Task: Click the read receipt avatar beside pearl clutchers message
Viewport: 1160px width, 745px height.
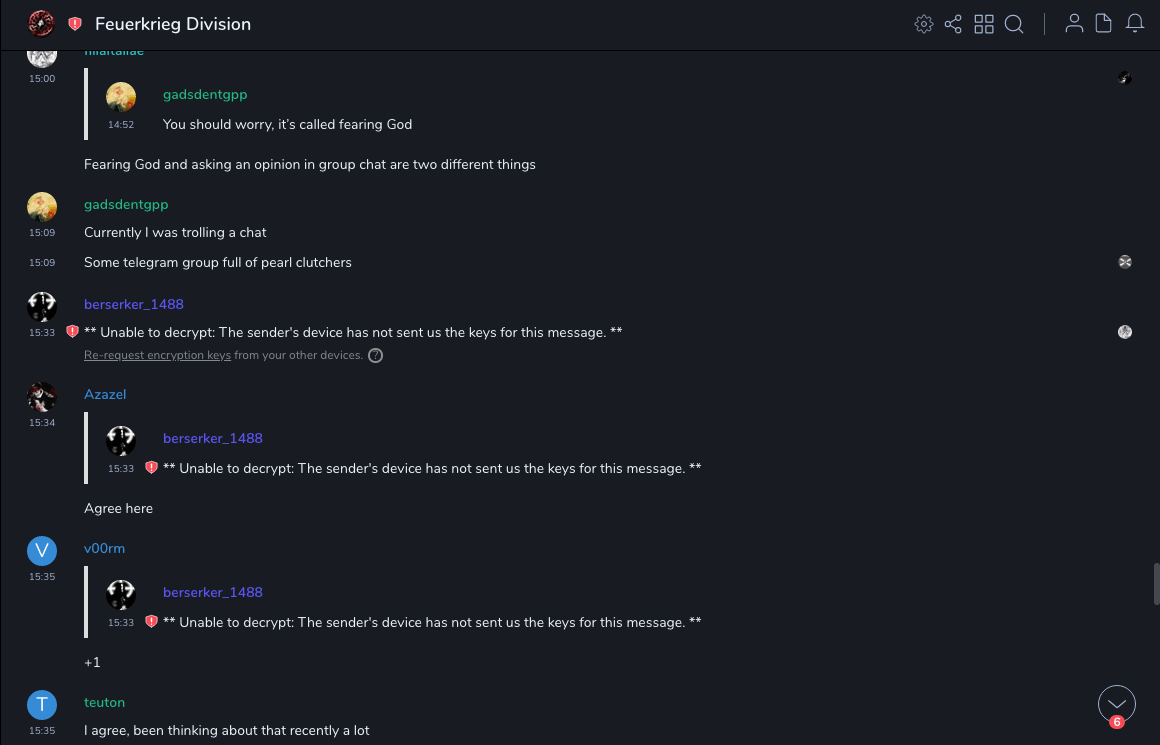Action: (x=1125, y=262)
